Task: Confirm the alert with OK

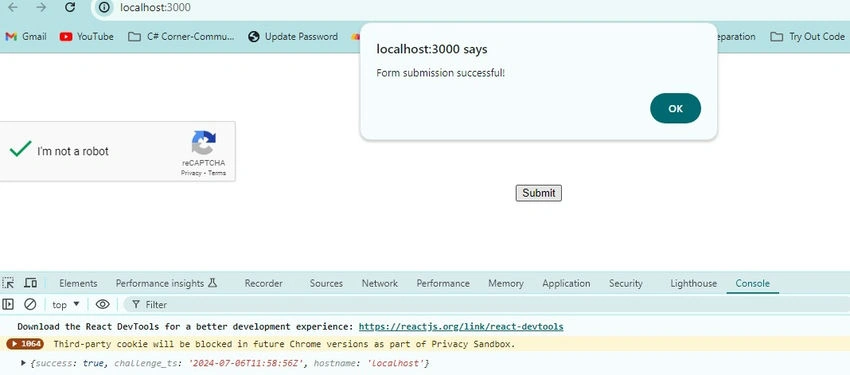Action: (x=675, y=108)
